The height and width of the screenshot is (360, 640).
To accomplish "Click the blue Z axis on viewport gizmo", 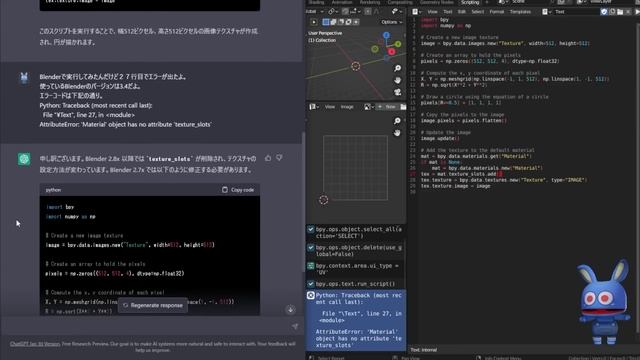I will click(x=386, y=36).
